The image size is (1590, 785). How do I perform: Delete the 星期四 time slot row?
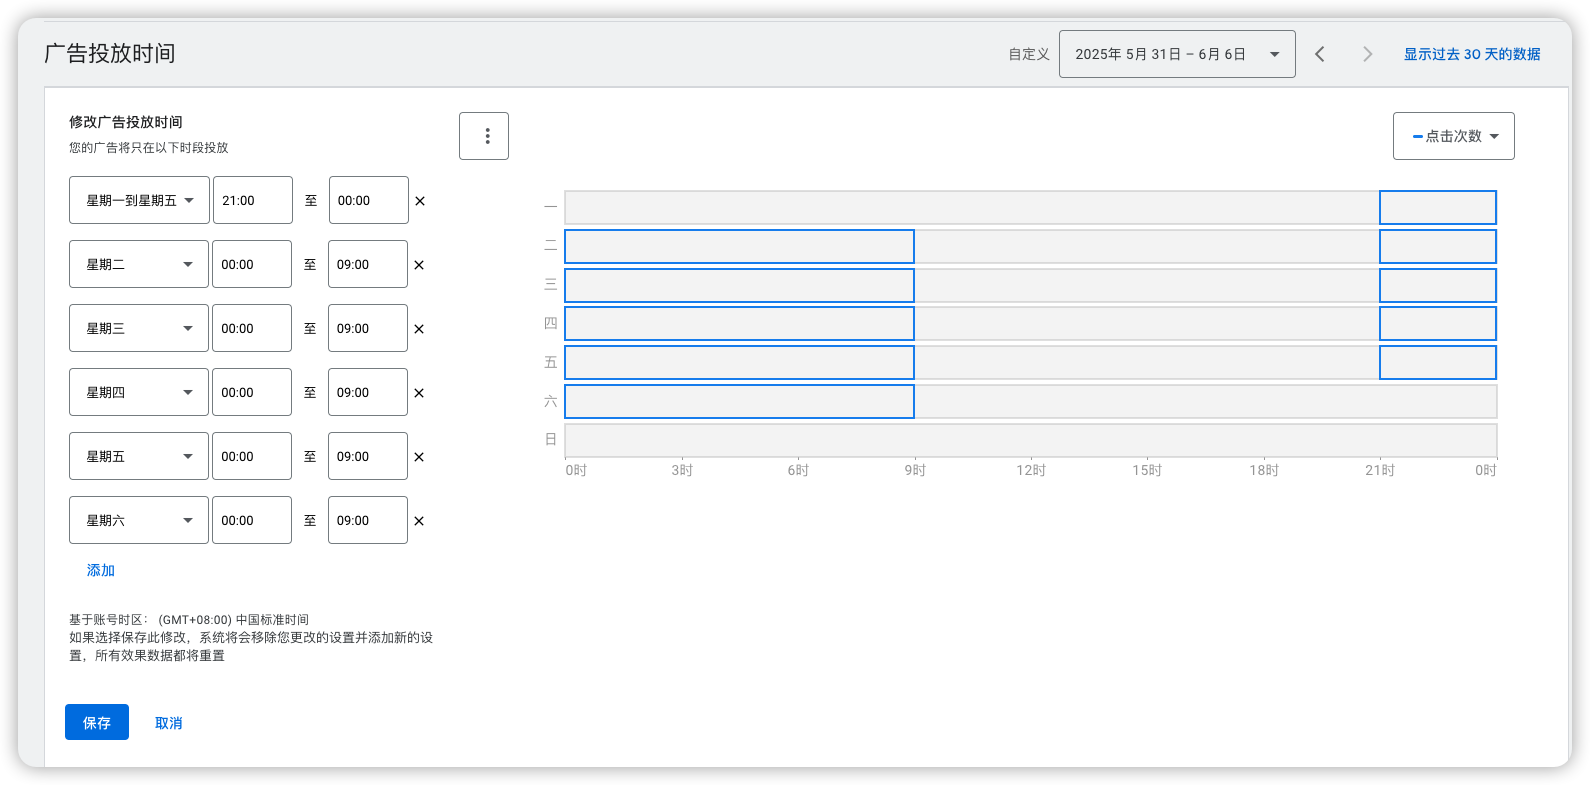[419, 393]
